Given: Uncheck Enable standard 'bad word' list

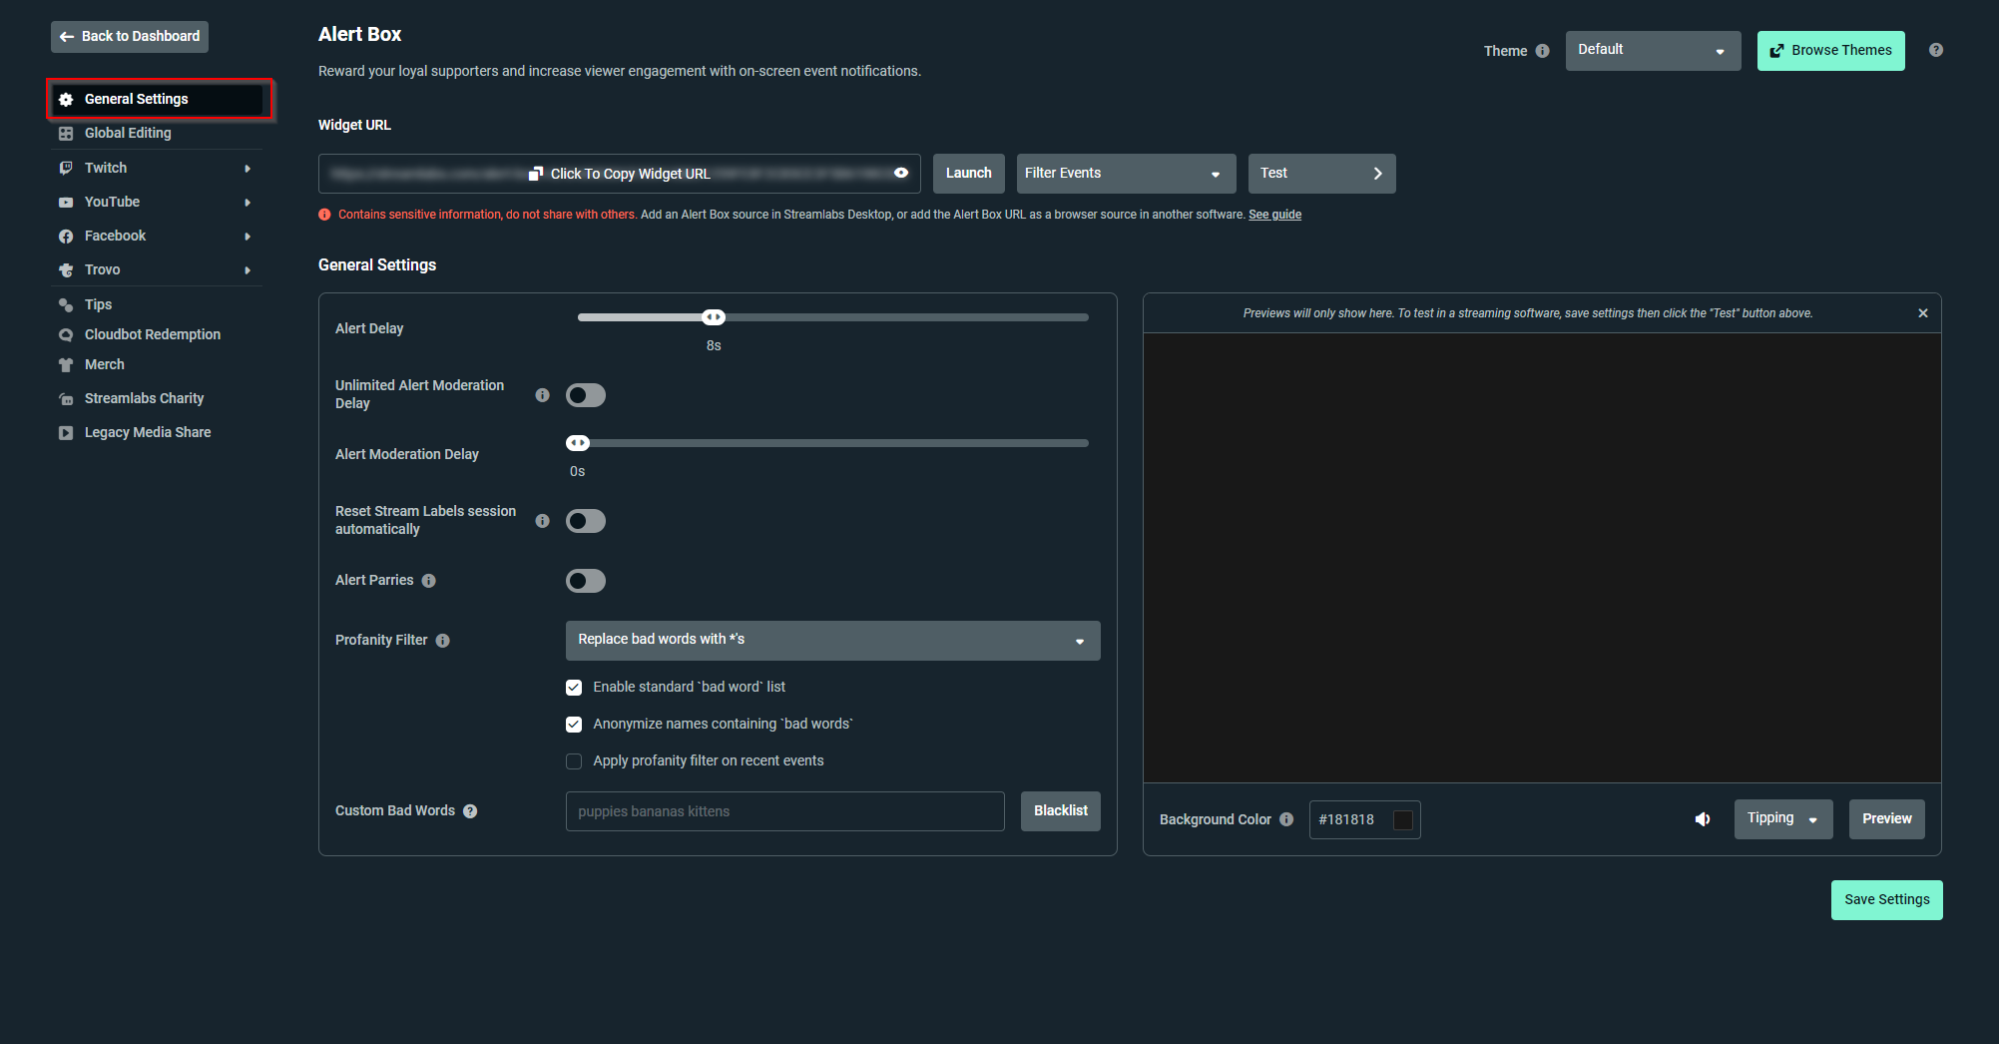Looking at the screenshot, I should tap(574, 687).
